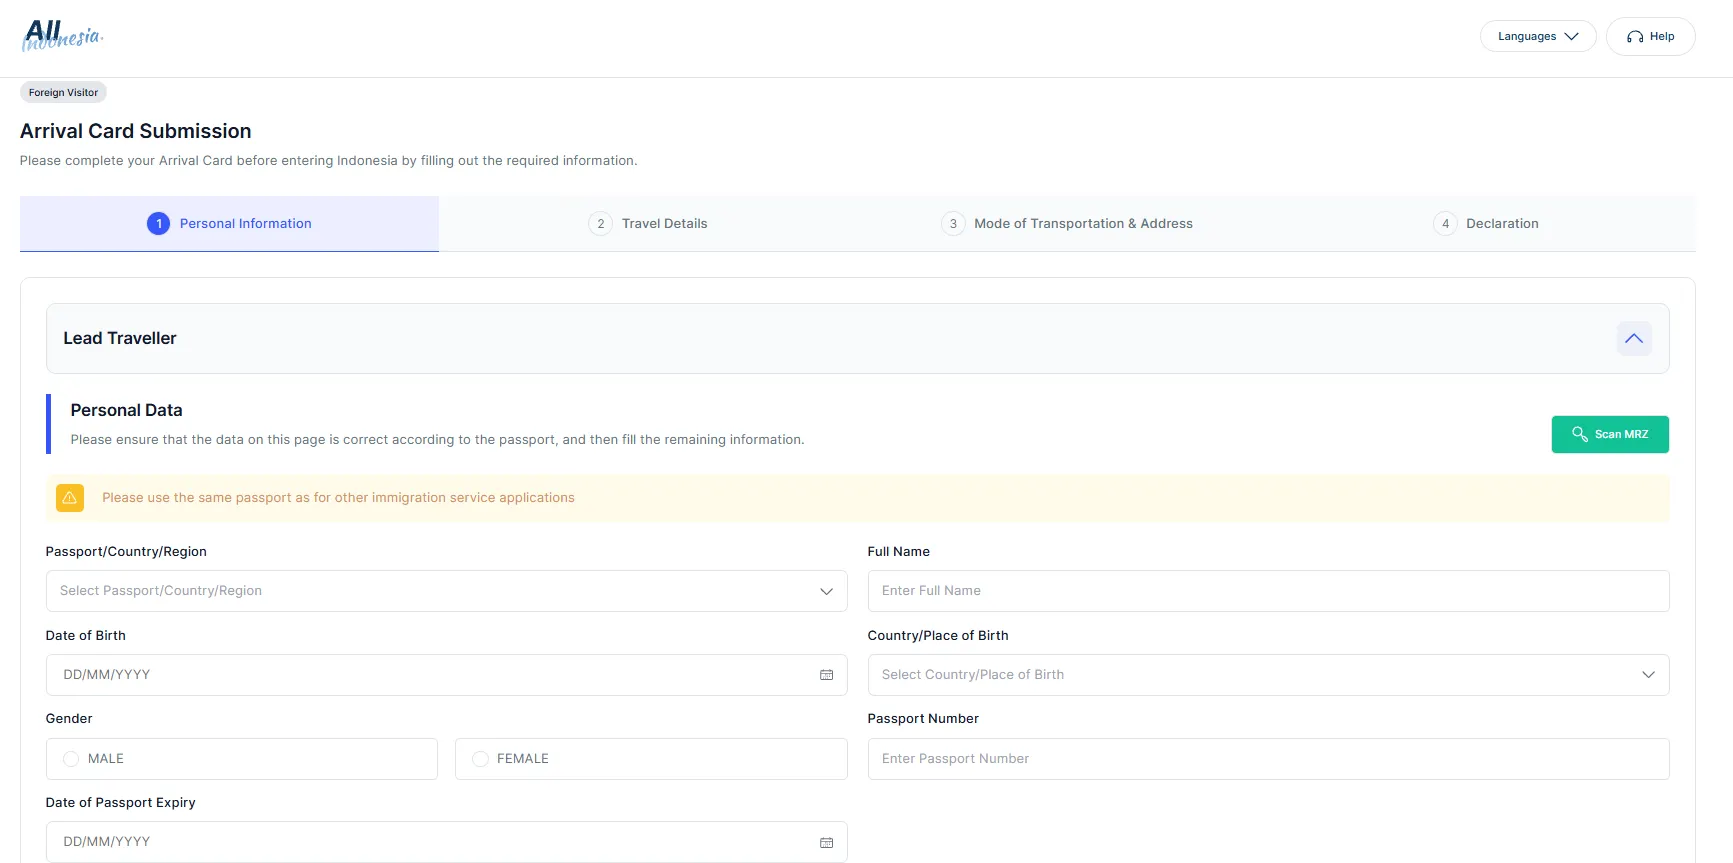Click the Date of Passport Expiry input field
1733x863 pixels.
point(446,842)
